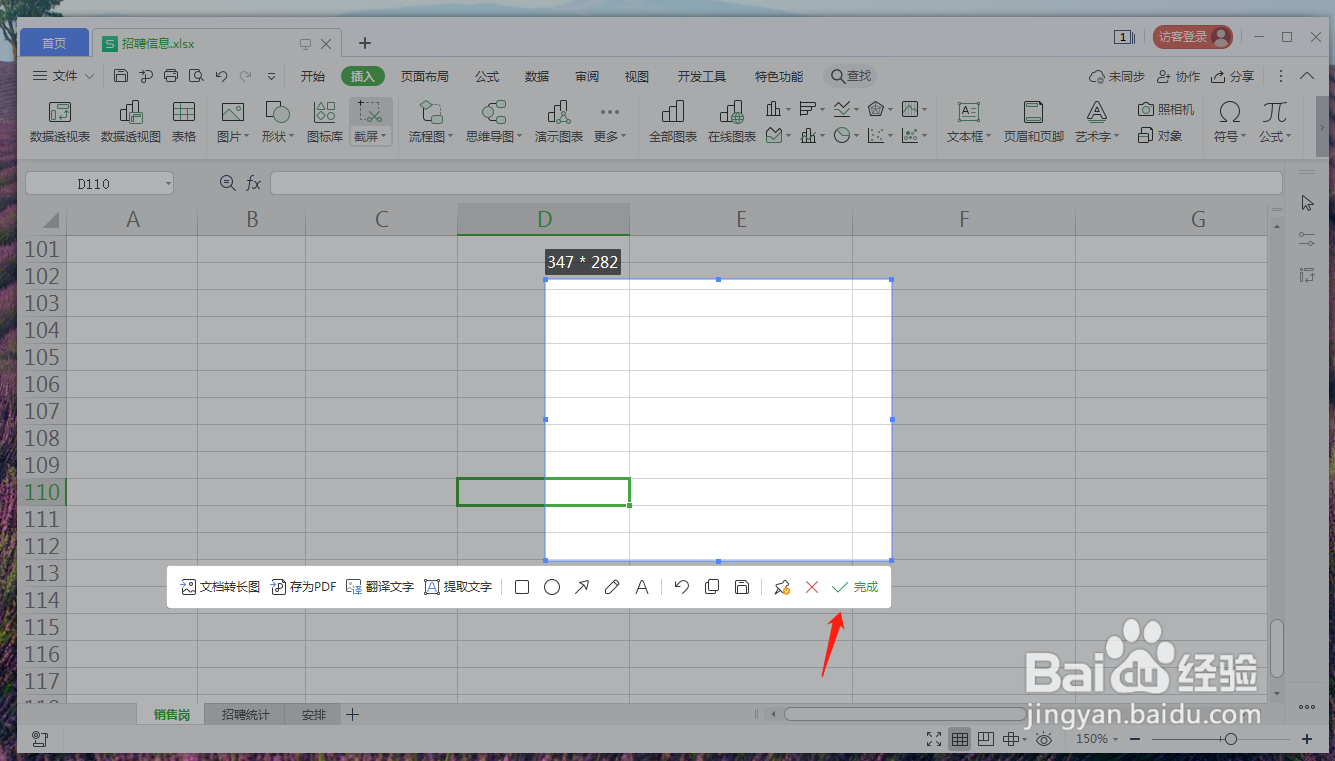Pin the screenshot to screen
Image resolution: width=1335 pixels, height=761 pixels.
coord(782,587)
